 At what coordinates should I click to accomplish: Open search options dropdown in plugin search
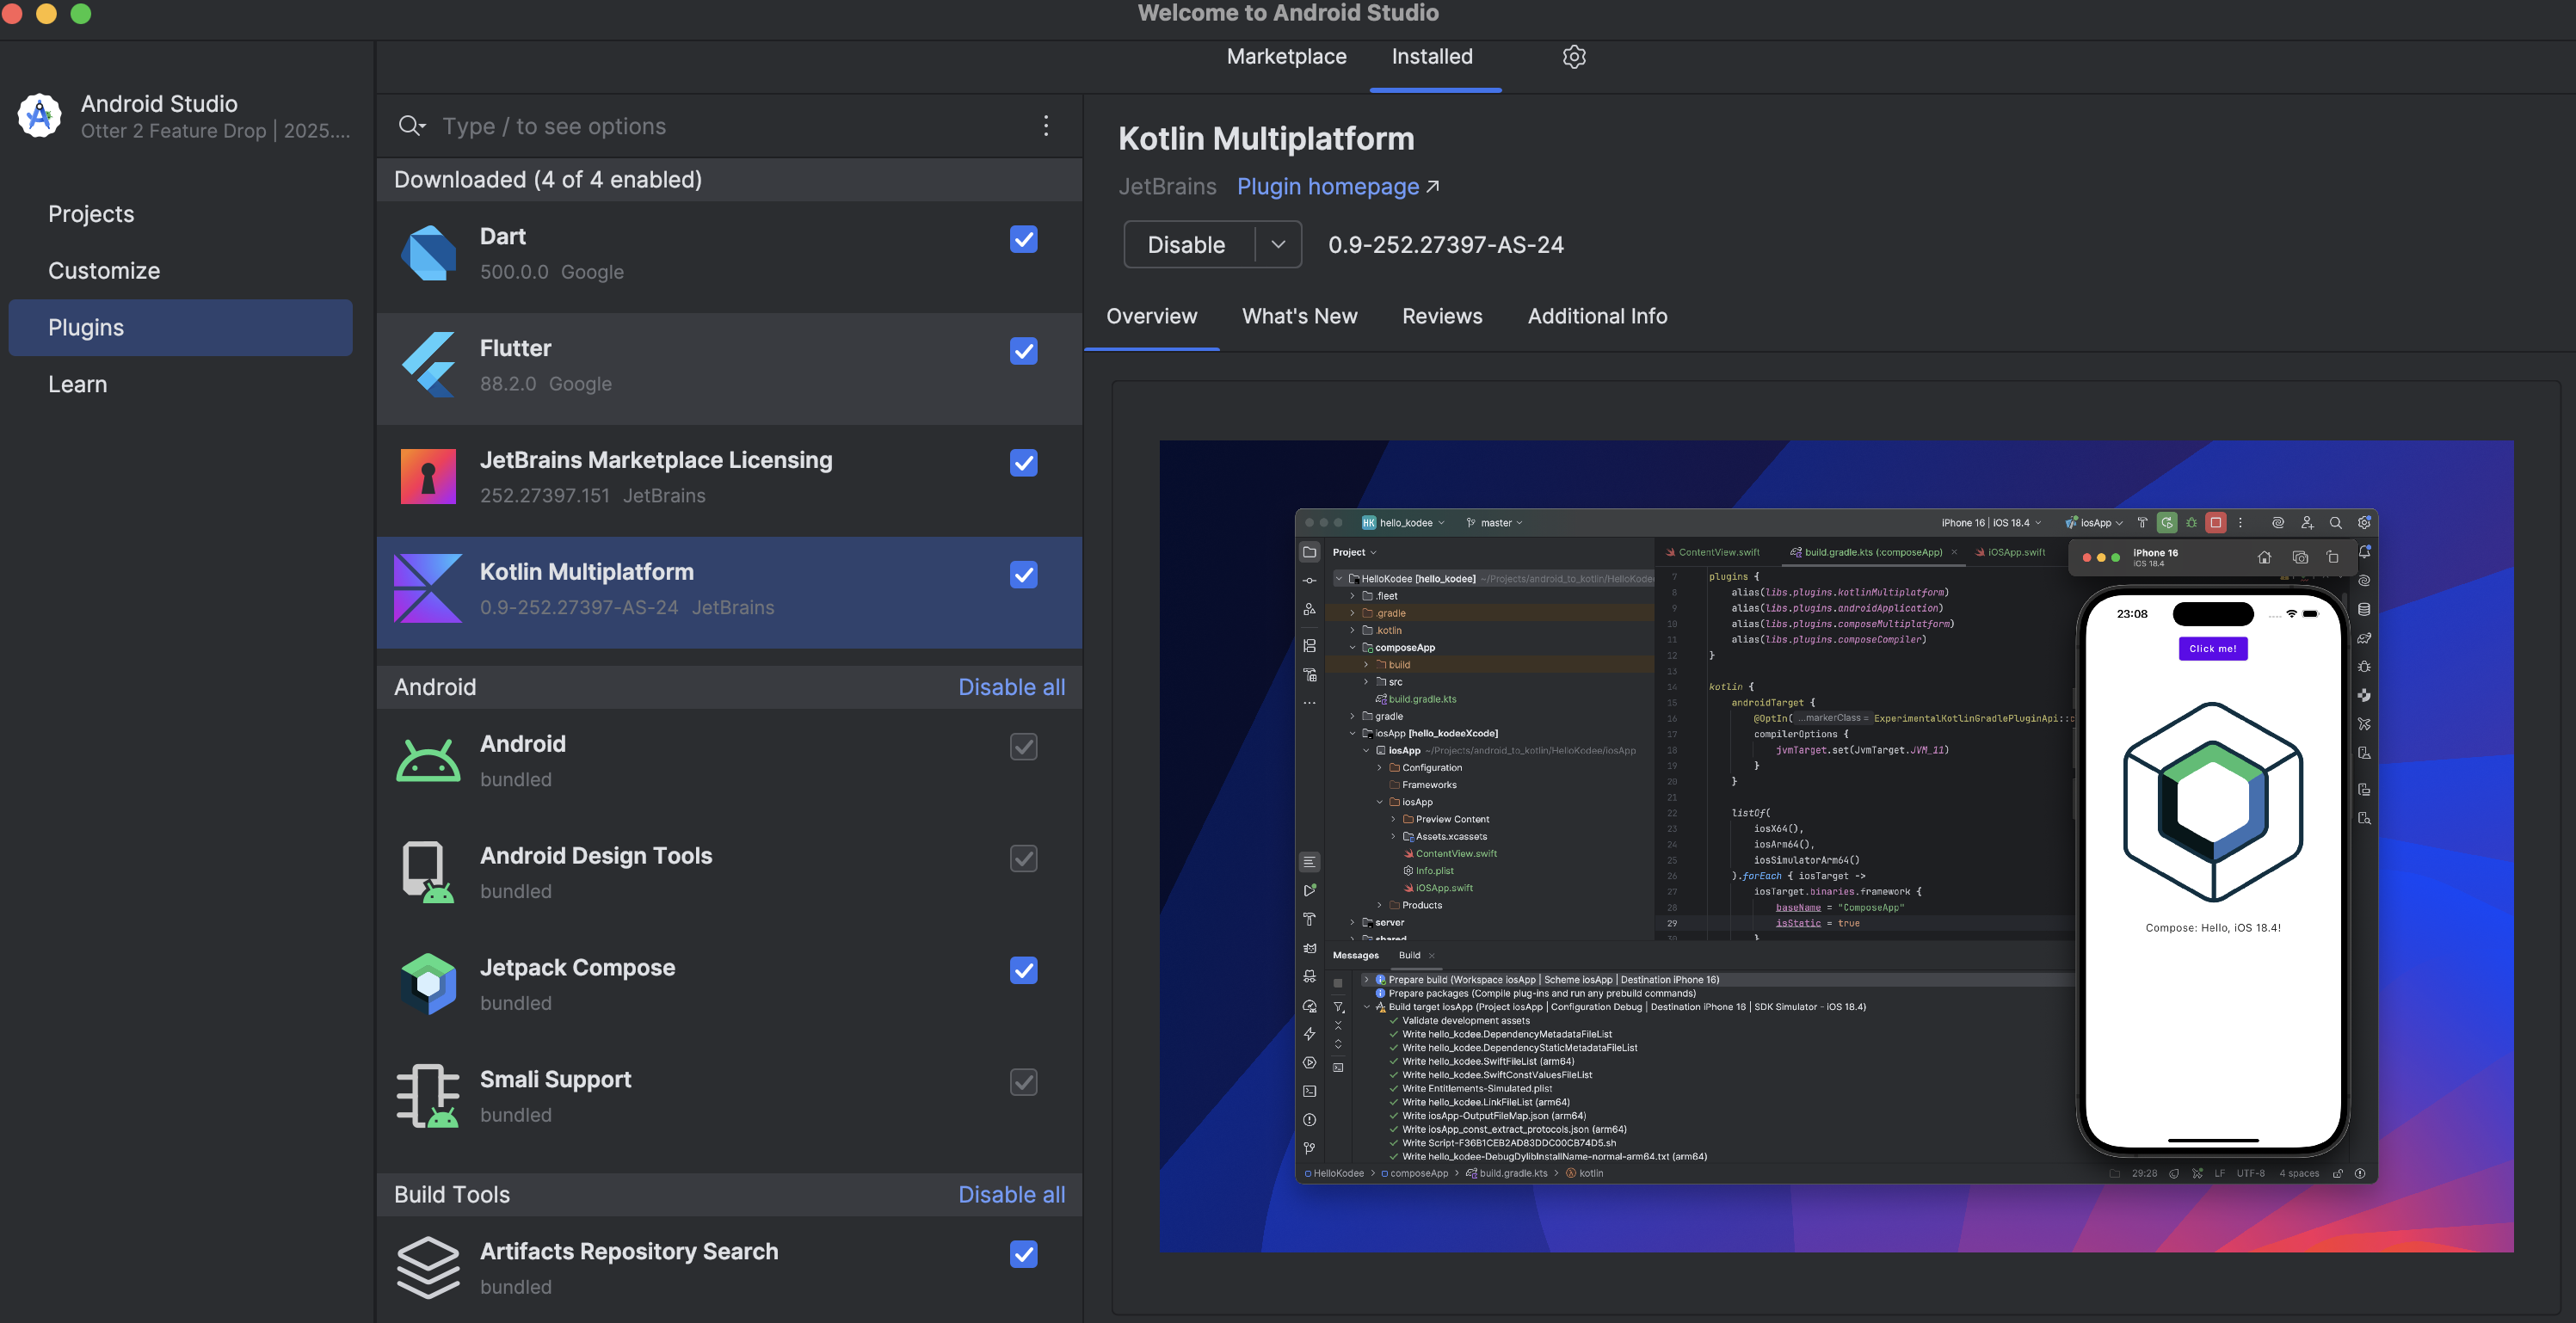tap(412, 126)
